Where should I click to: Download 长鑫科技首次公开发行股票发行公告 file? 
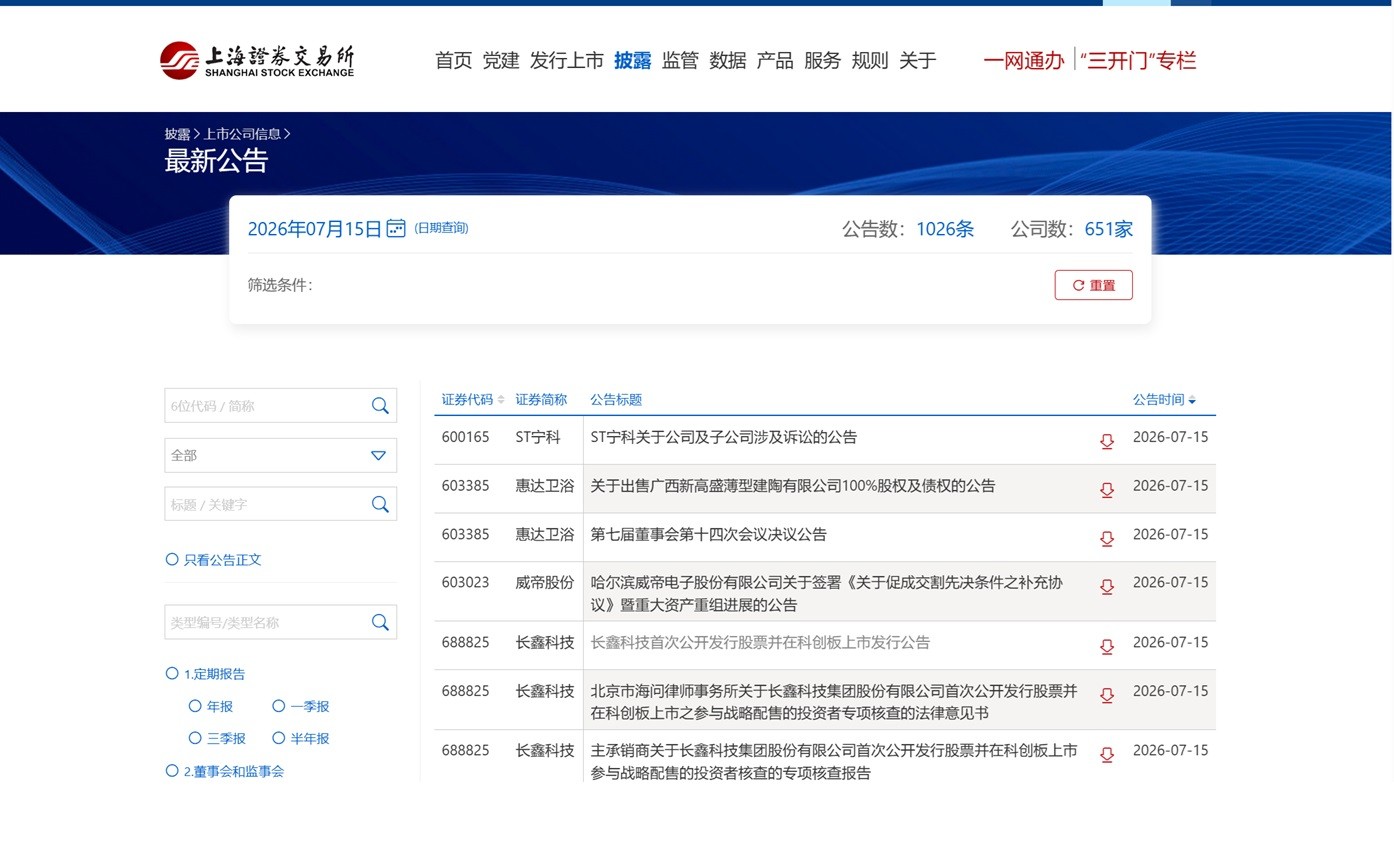(1107, 646)
